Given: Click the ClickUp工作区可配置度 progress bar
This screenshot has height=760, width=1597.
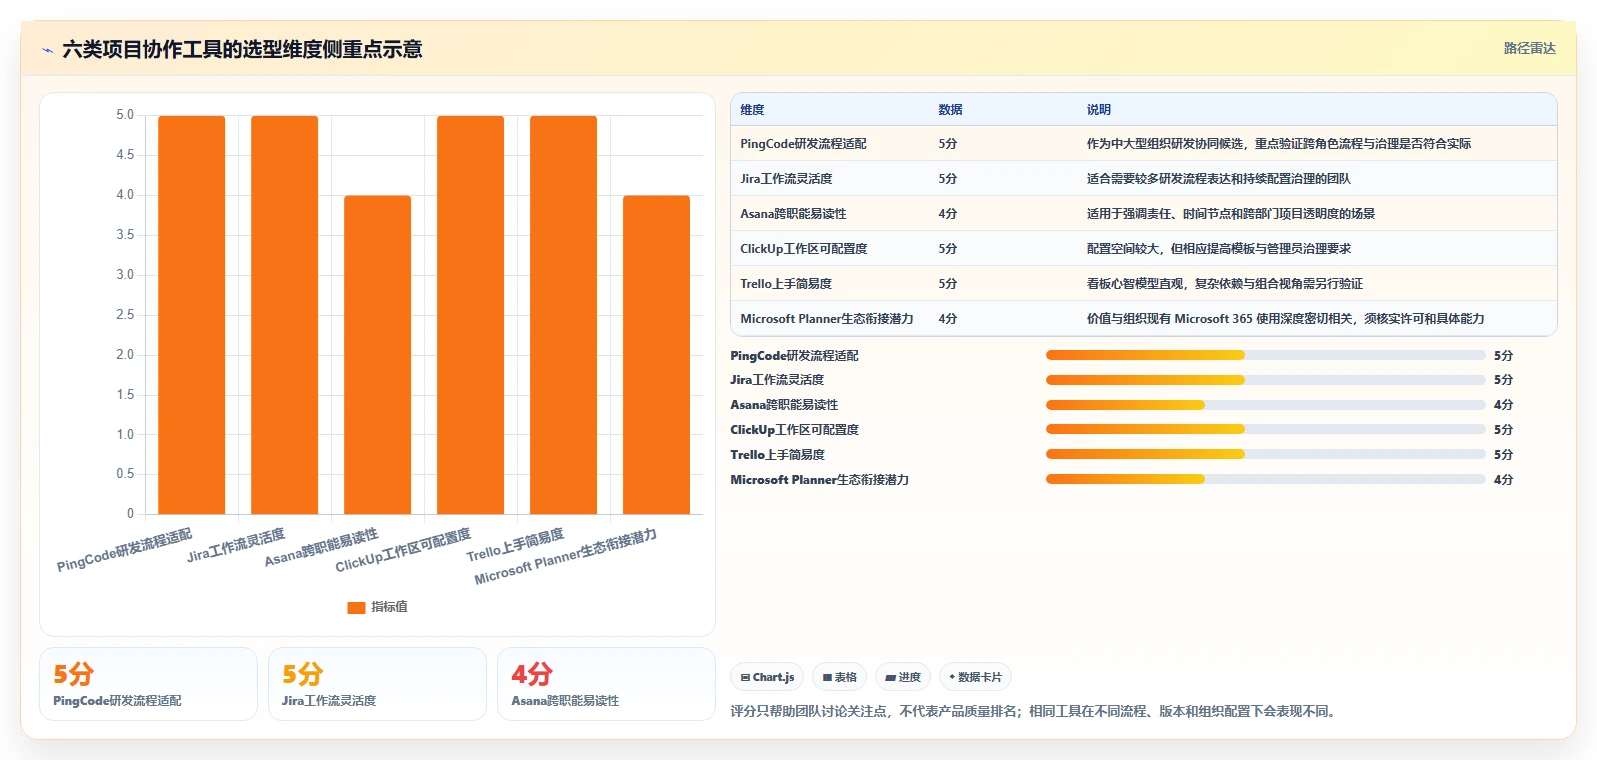Looking at the screenshot, I should (x=1265, y=430).
